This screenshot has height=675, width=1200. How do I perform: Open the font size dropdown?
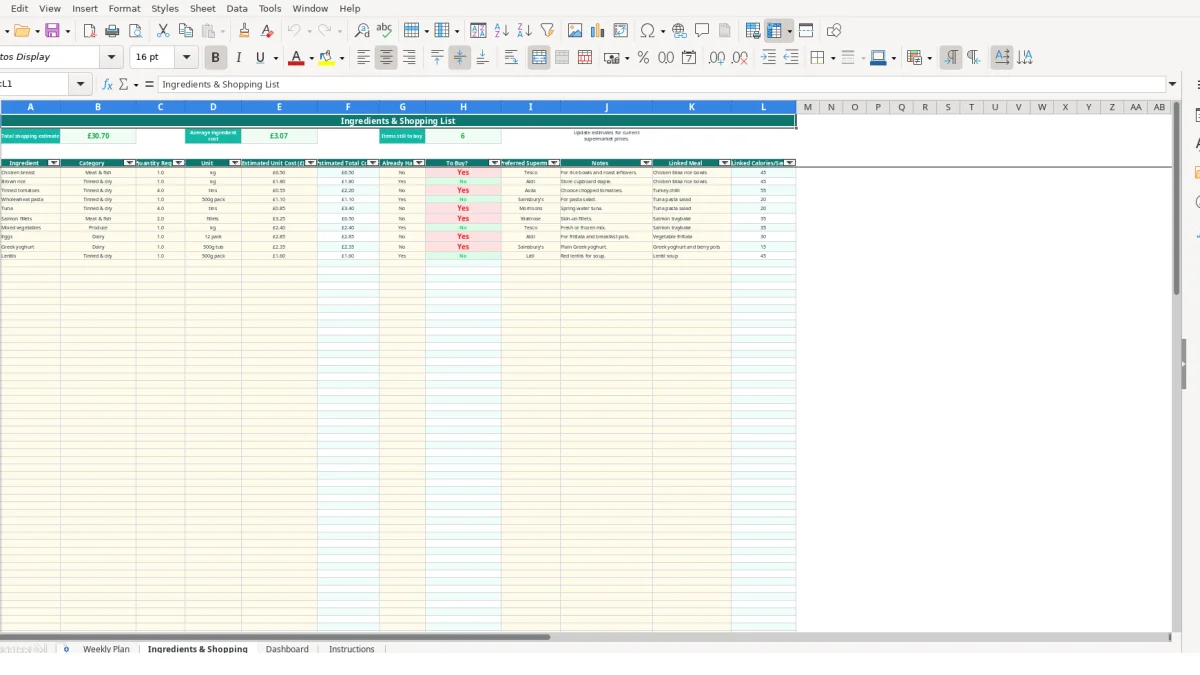click(186, 58)
